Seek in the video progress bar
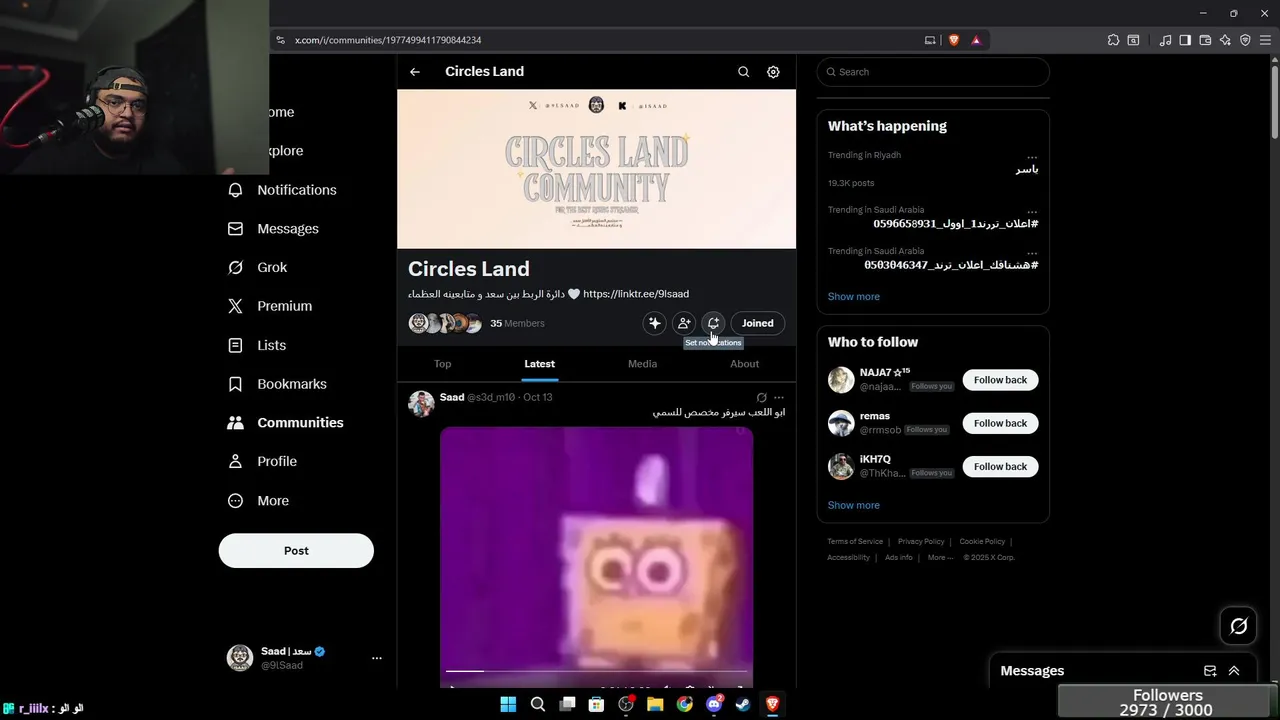Image resolution: width=1280 pixels, height=720 pixels. (596, 671)
